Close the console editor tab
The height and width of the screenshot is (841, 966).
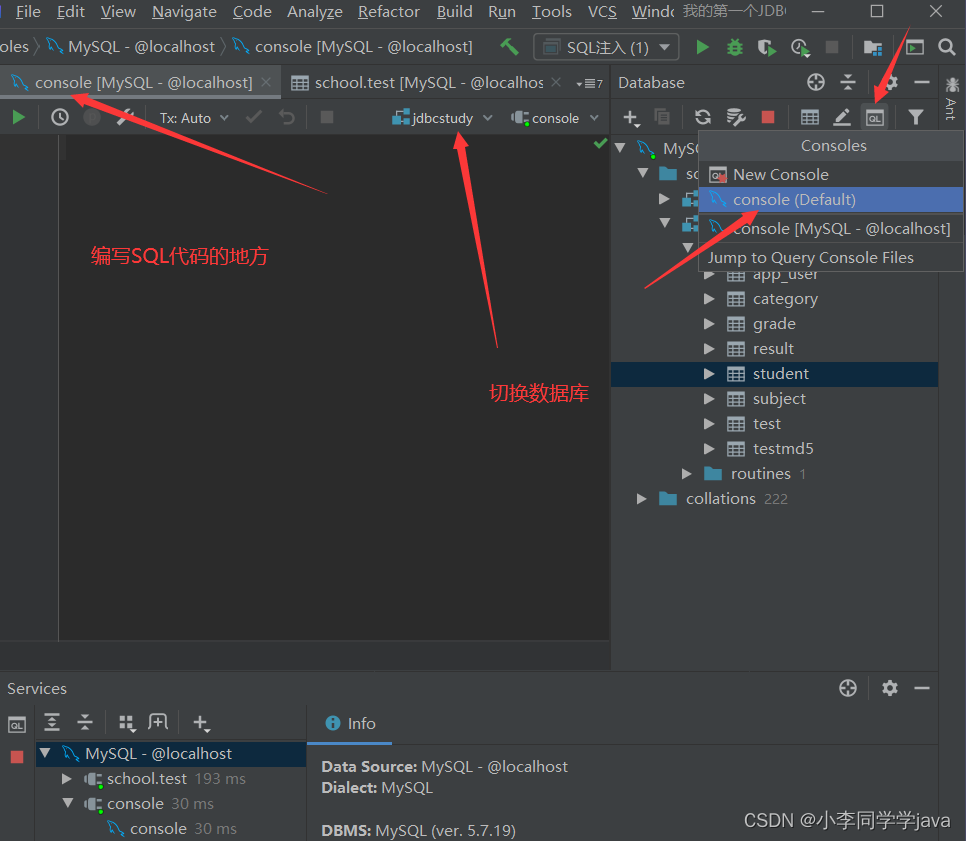point(266,83)
